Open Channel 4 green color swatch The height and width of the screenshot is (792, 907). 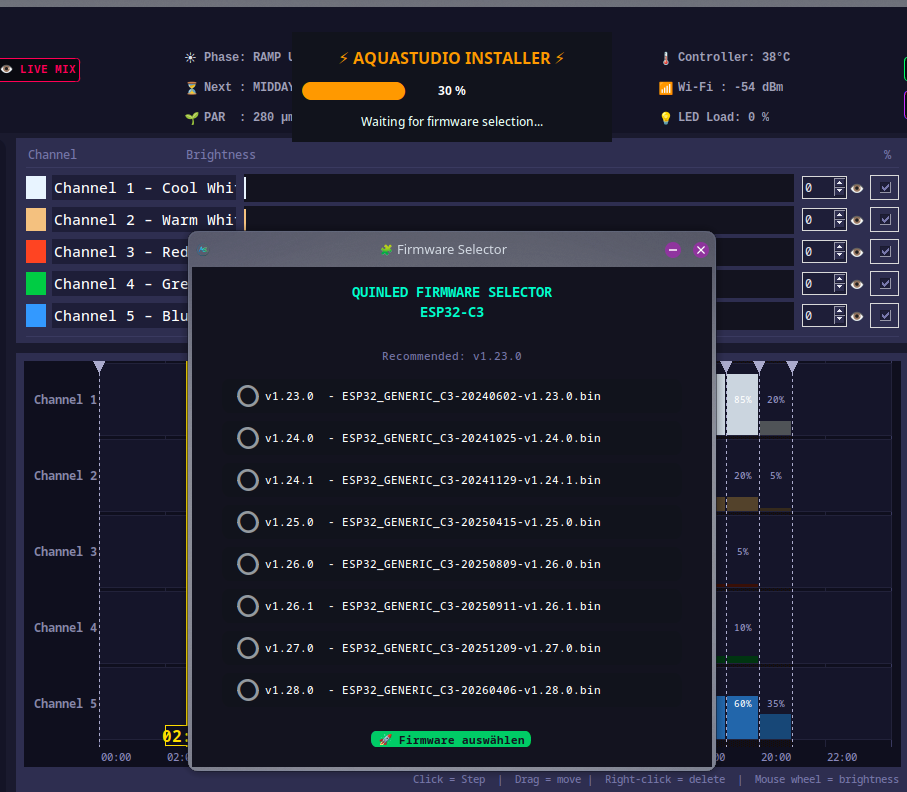pyautogui.click(x=36, y=283)
